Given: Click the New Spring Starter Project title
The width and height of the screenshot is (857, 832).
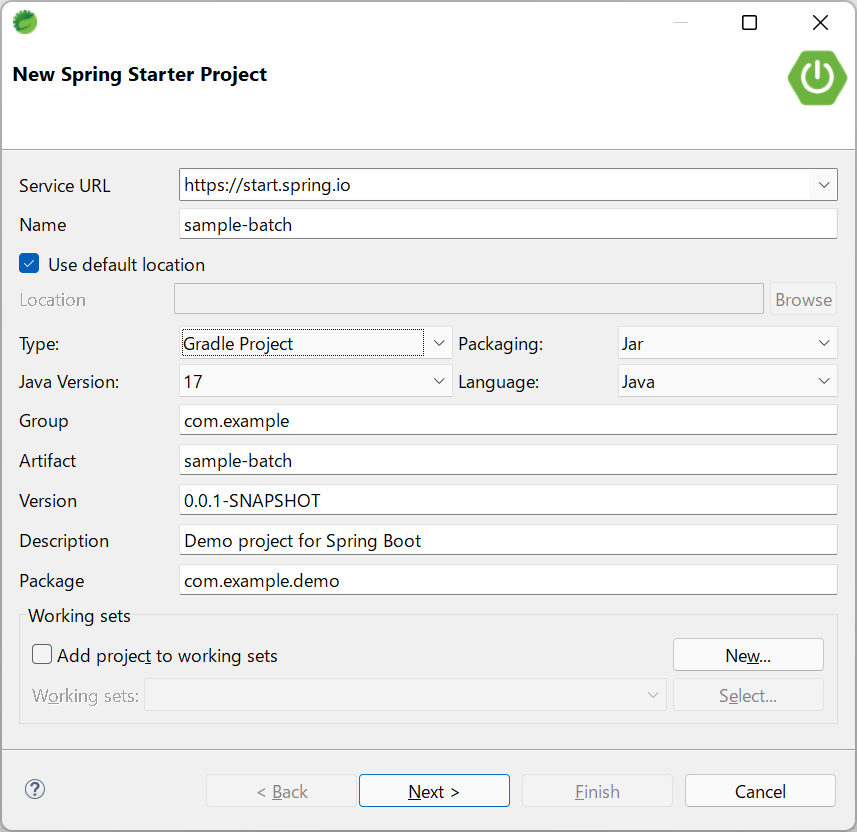Looking at the screenshot, I should point(139,74).
